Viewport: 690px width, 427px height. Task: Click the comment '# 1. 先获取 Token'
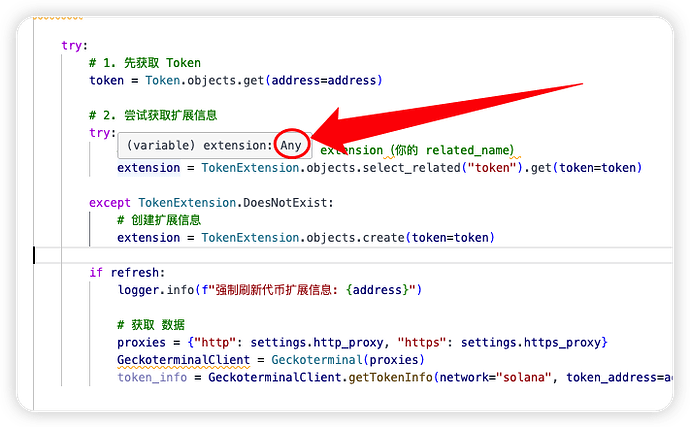click(x=145, y=63)
